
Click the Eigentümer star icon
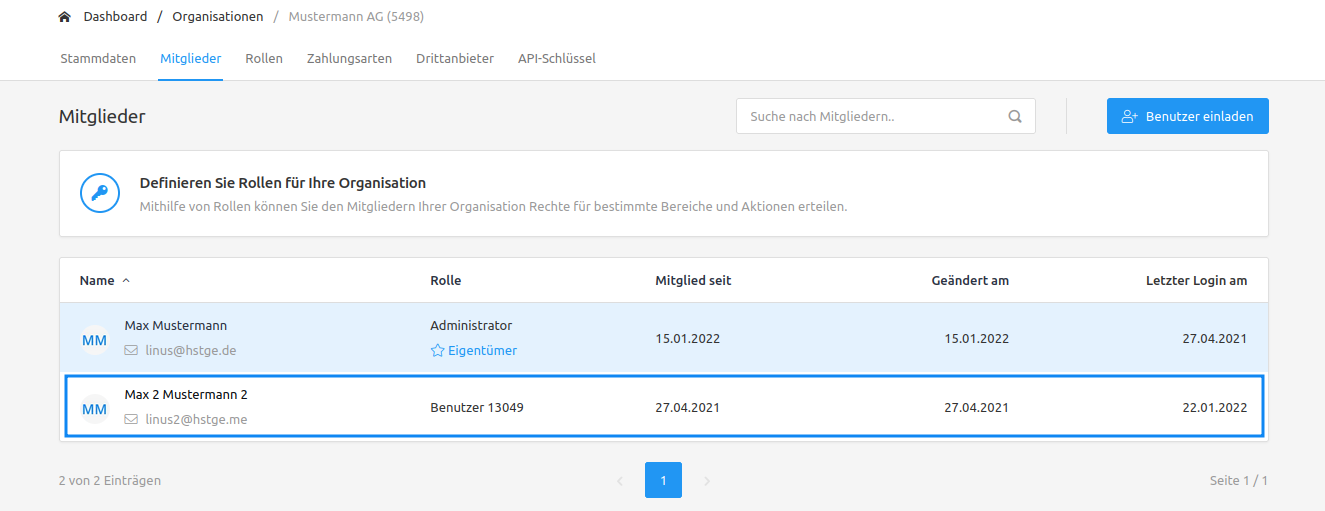click(437, 351)
